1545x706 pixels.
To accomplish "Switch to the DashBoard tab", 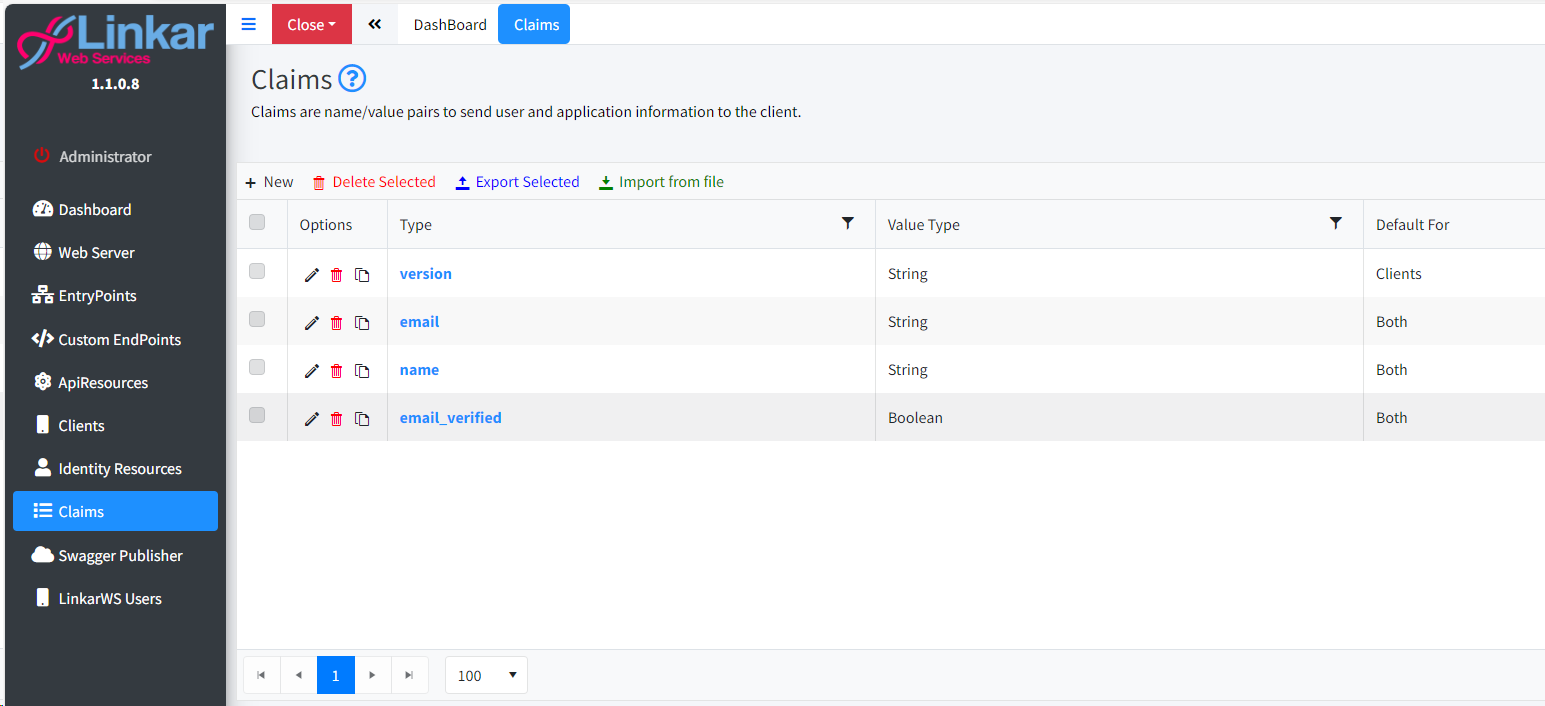I will [x=450, y=24].
